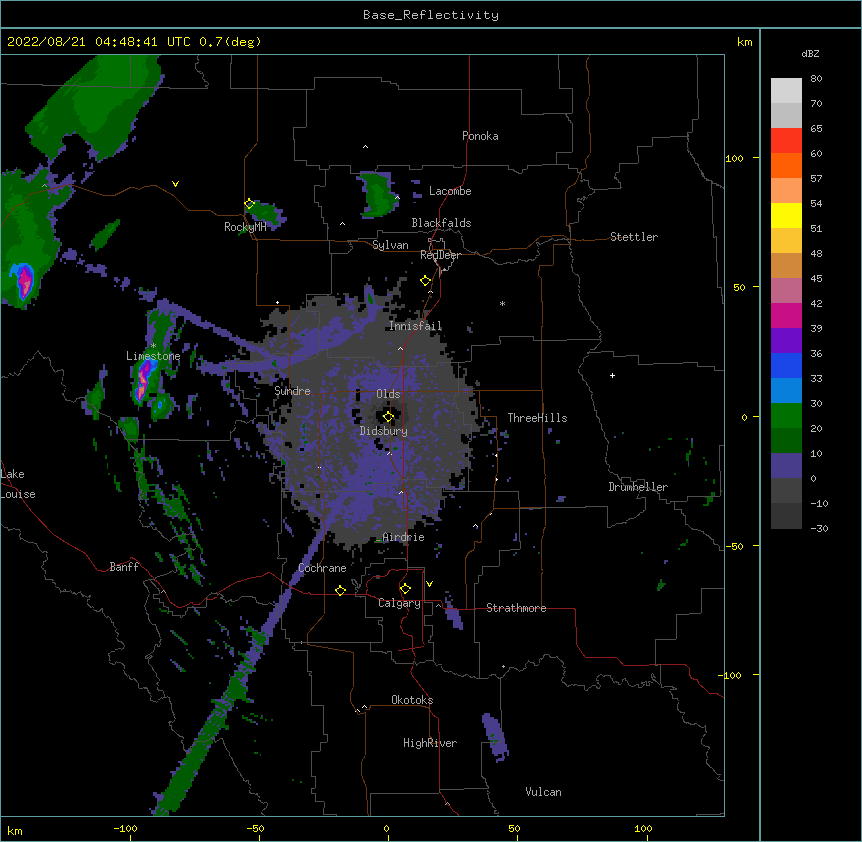
Task: Click the Ponoka city label
Action: [x=480, y=136]
